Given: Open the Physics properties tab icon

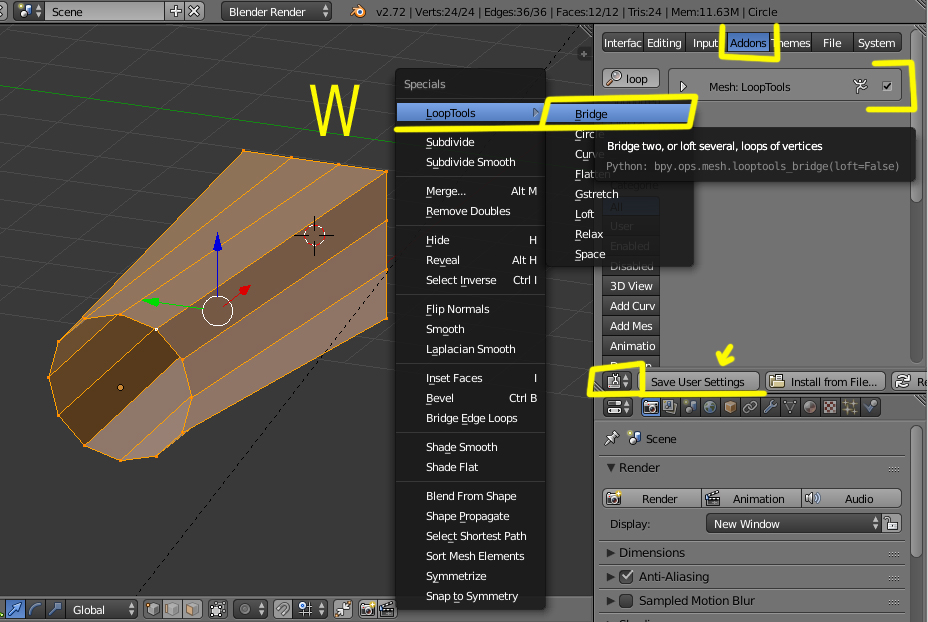Looking at the screenshot, I should point(871,407).
